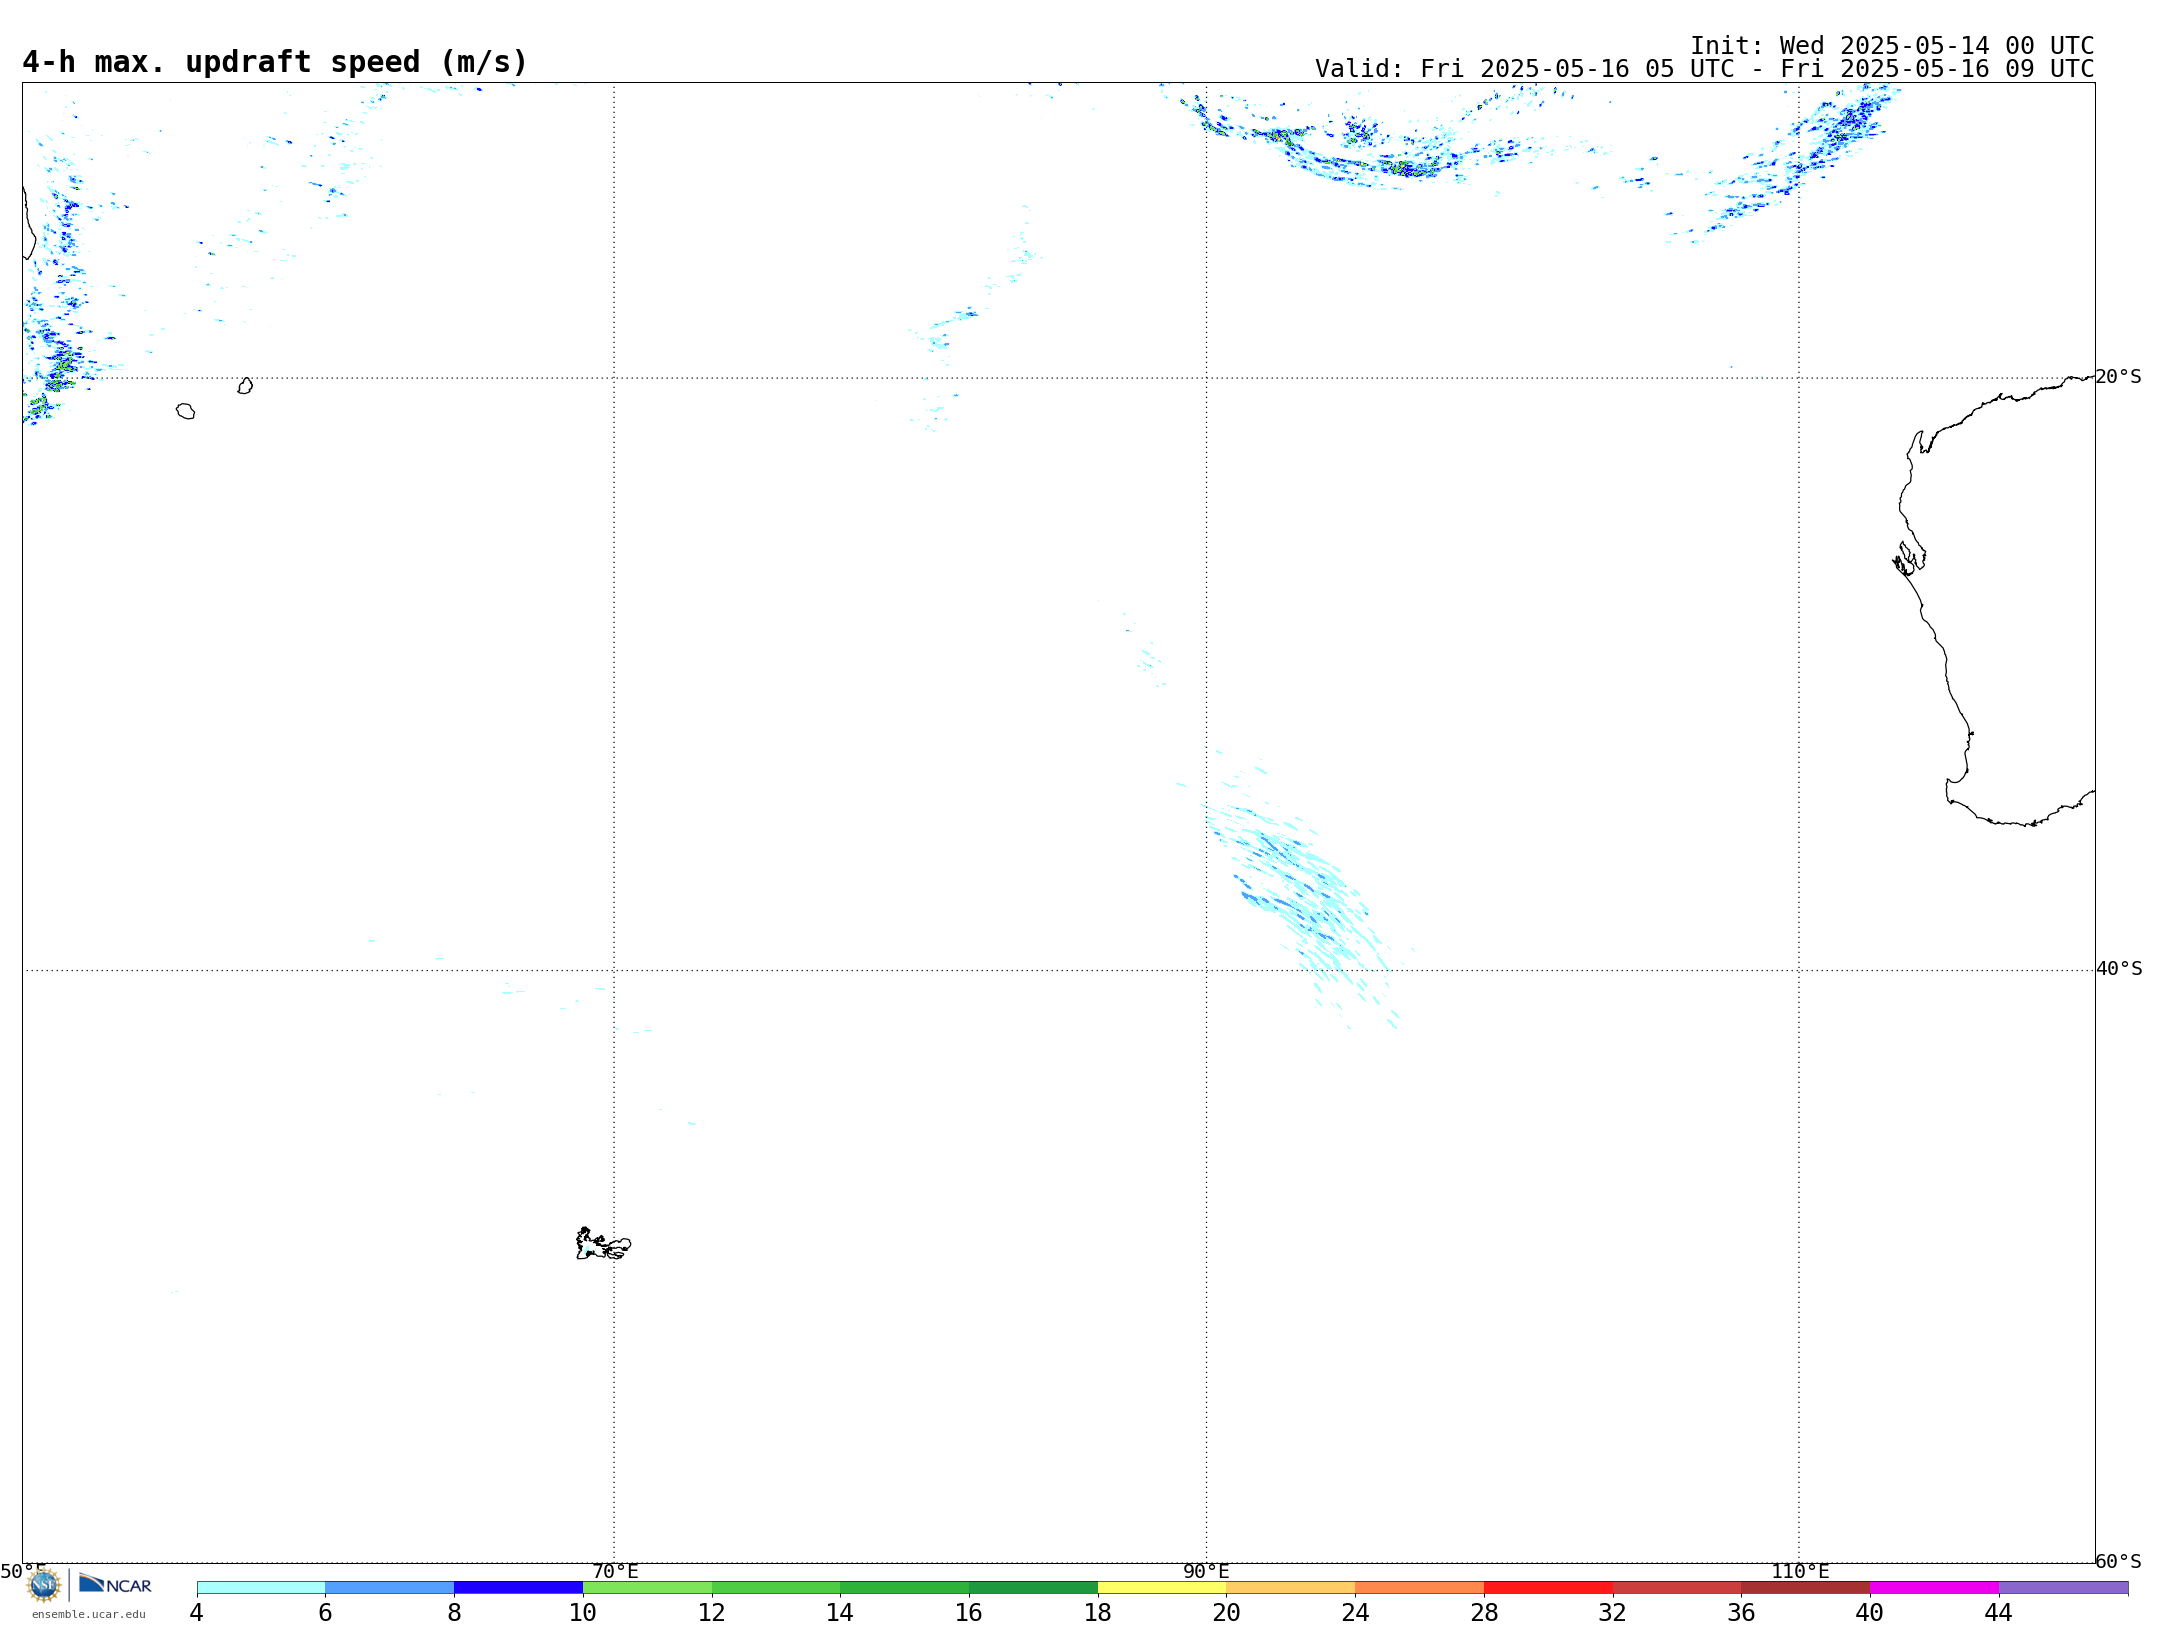Click the 20°S latitude label
The image size is (2160, 1626).
[2119, 377]
